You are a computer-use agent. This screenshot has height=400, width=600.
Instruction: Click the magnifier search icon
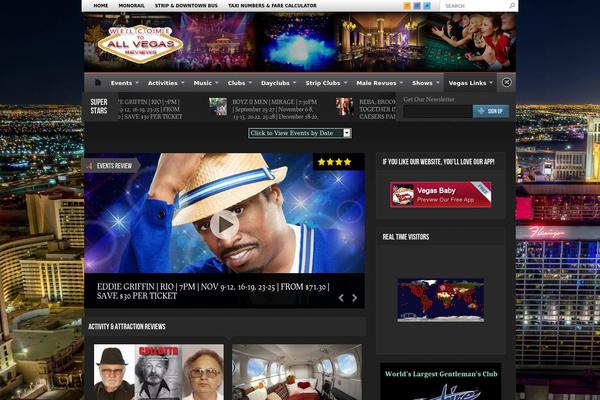coord(512,6)
